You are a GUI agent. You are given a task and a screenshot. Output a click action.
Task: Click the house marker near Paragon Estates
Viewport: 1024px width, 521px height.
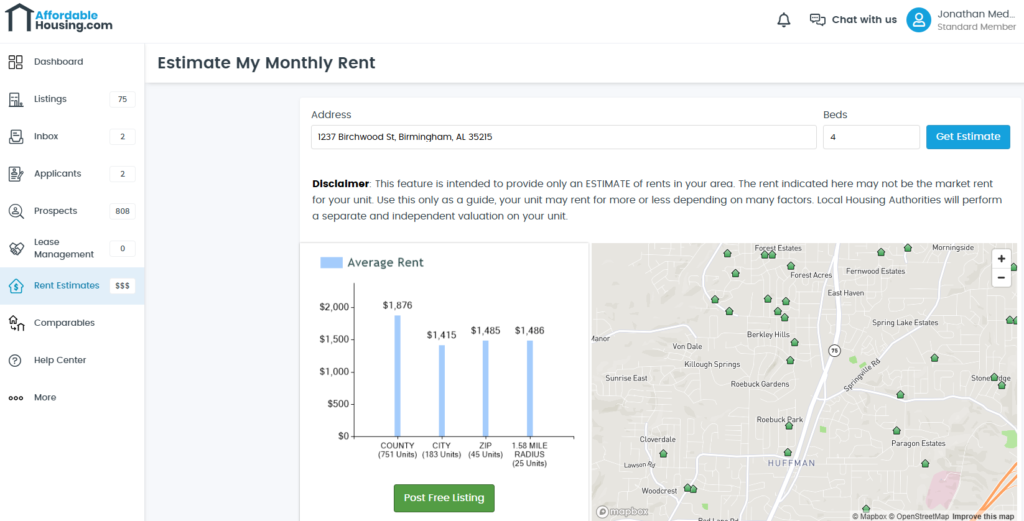[897, 430]
